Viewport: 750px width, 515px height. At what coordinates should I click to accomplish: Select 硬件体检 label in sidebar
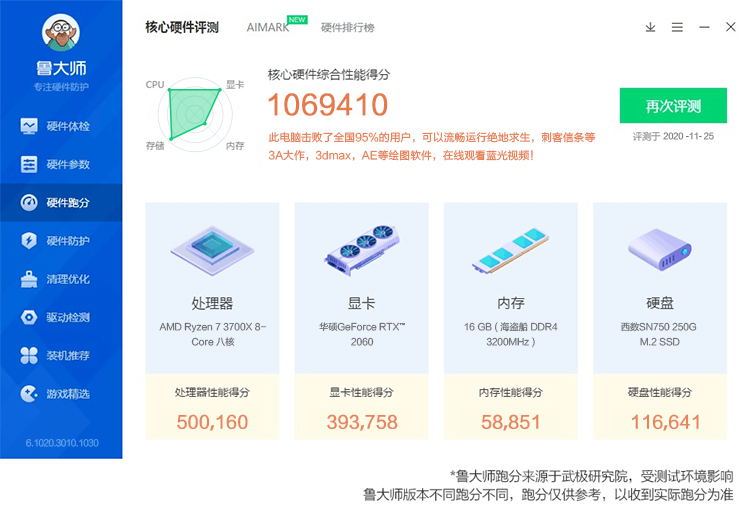[68, 126]
